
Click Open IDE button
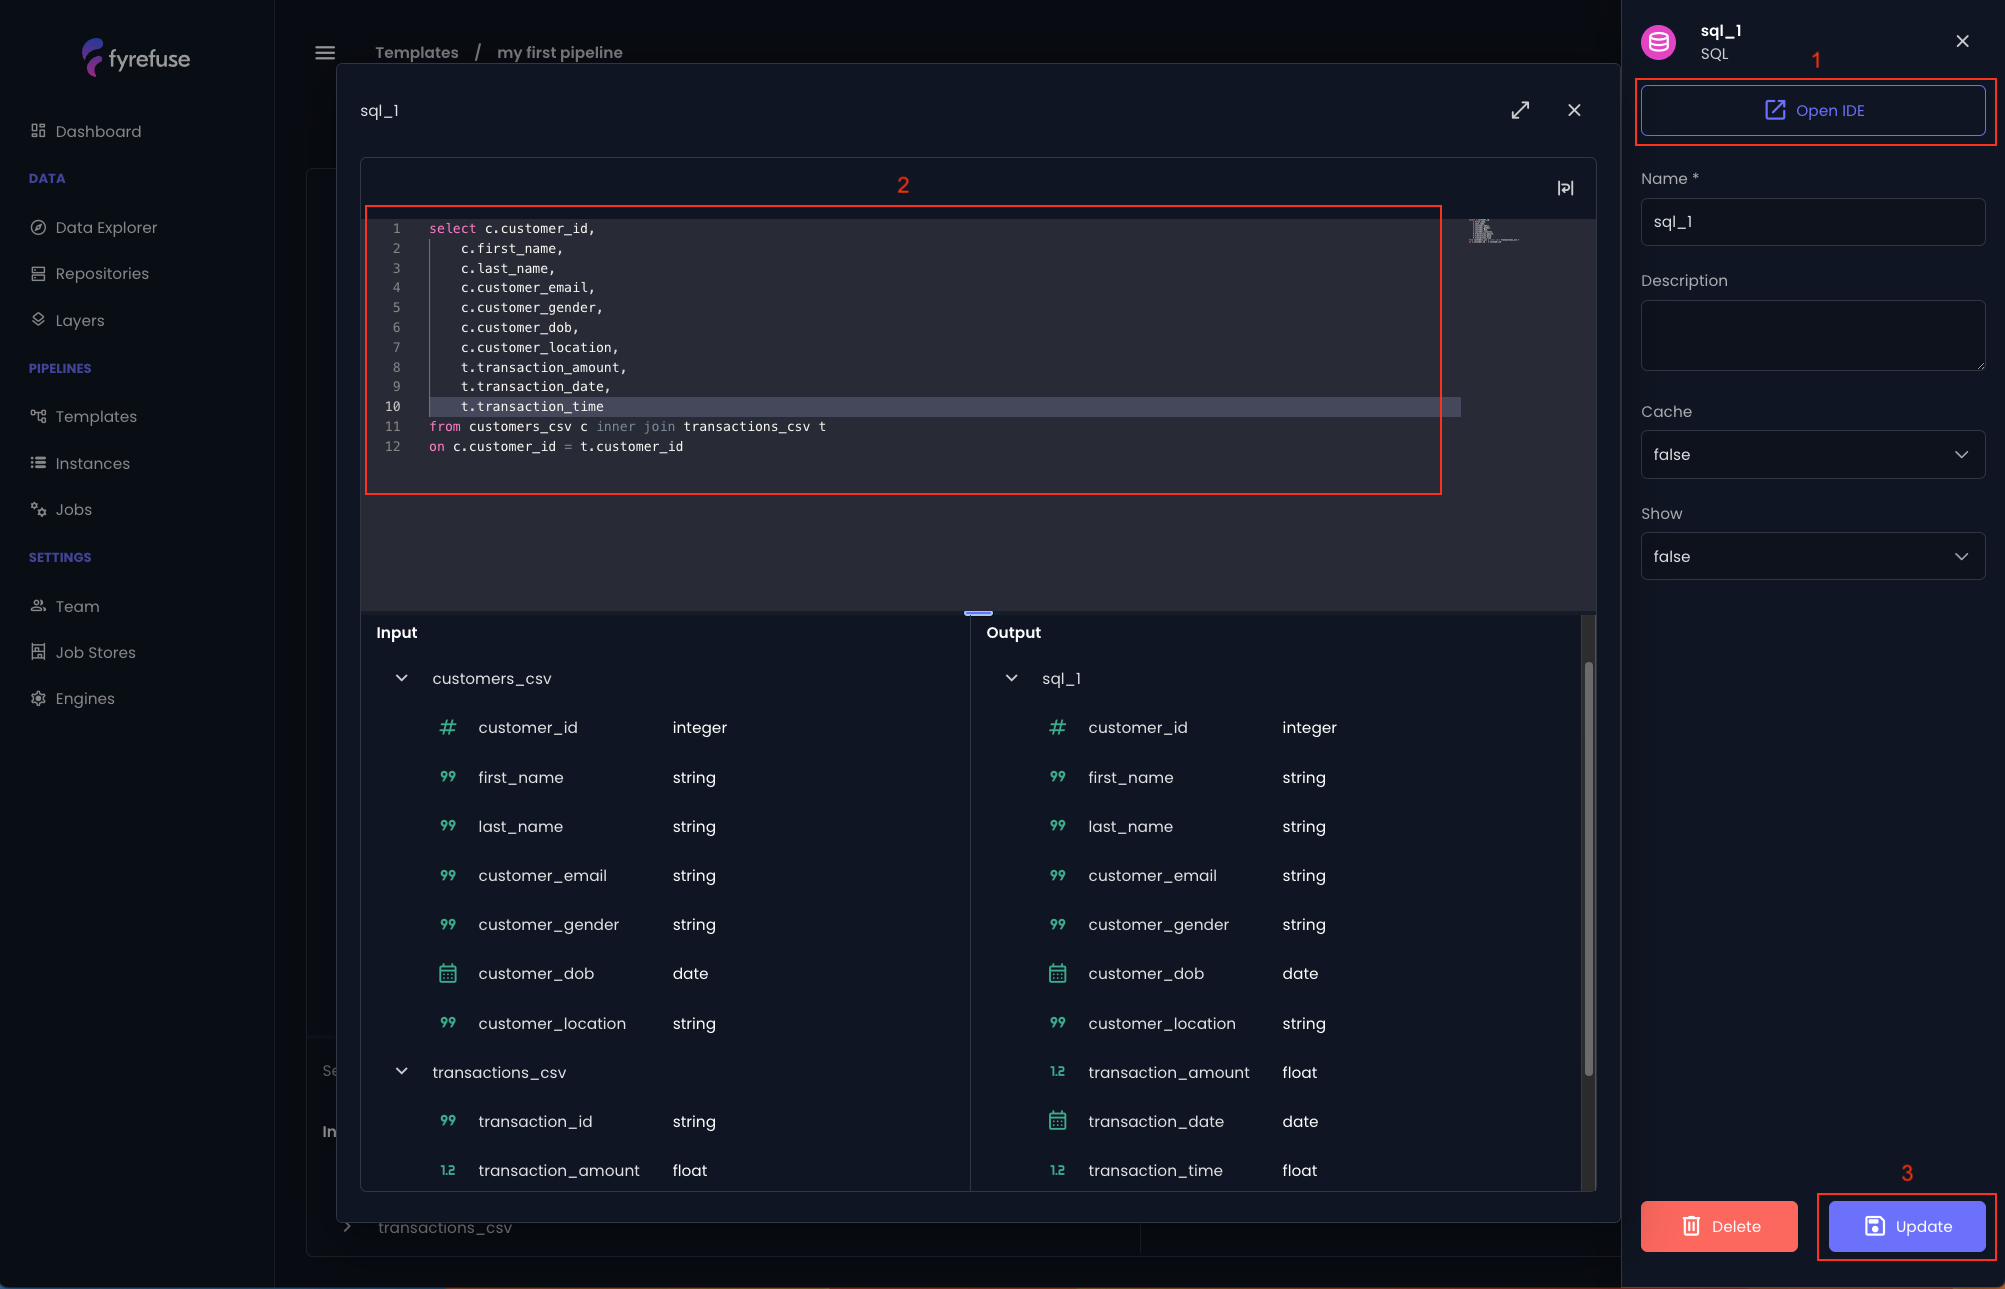(x=1813, y=110)
